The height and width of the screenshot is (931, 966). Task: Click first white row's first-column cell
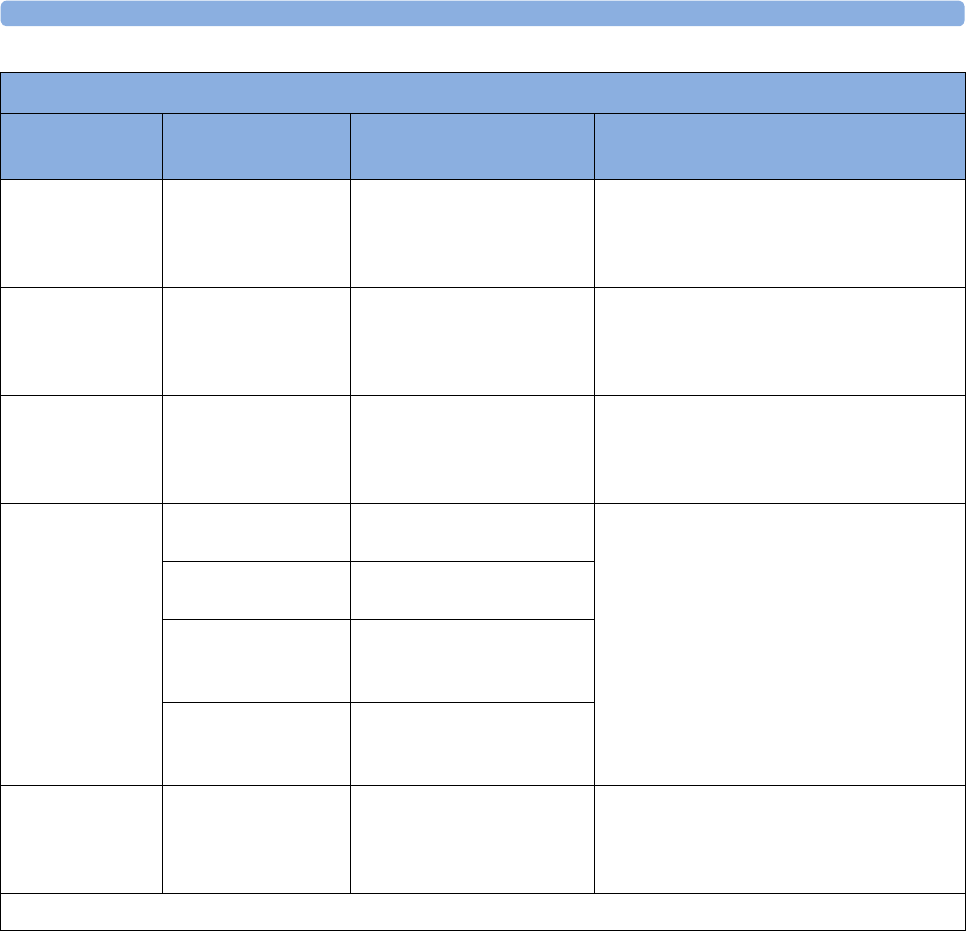click(x=81, y=234)
